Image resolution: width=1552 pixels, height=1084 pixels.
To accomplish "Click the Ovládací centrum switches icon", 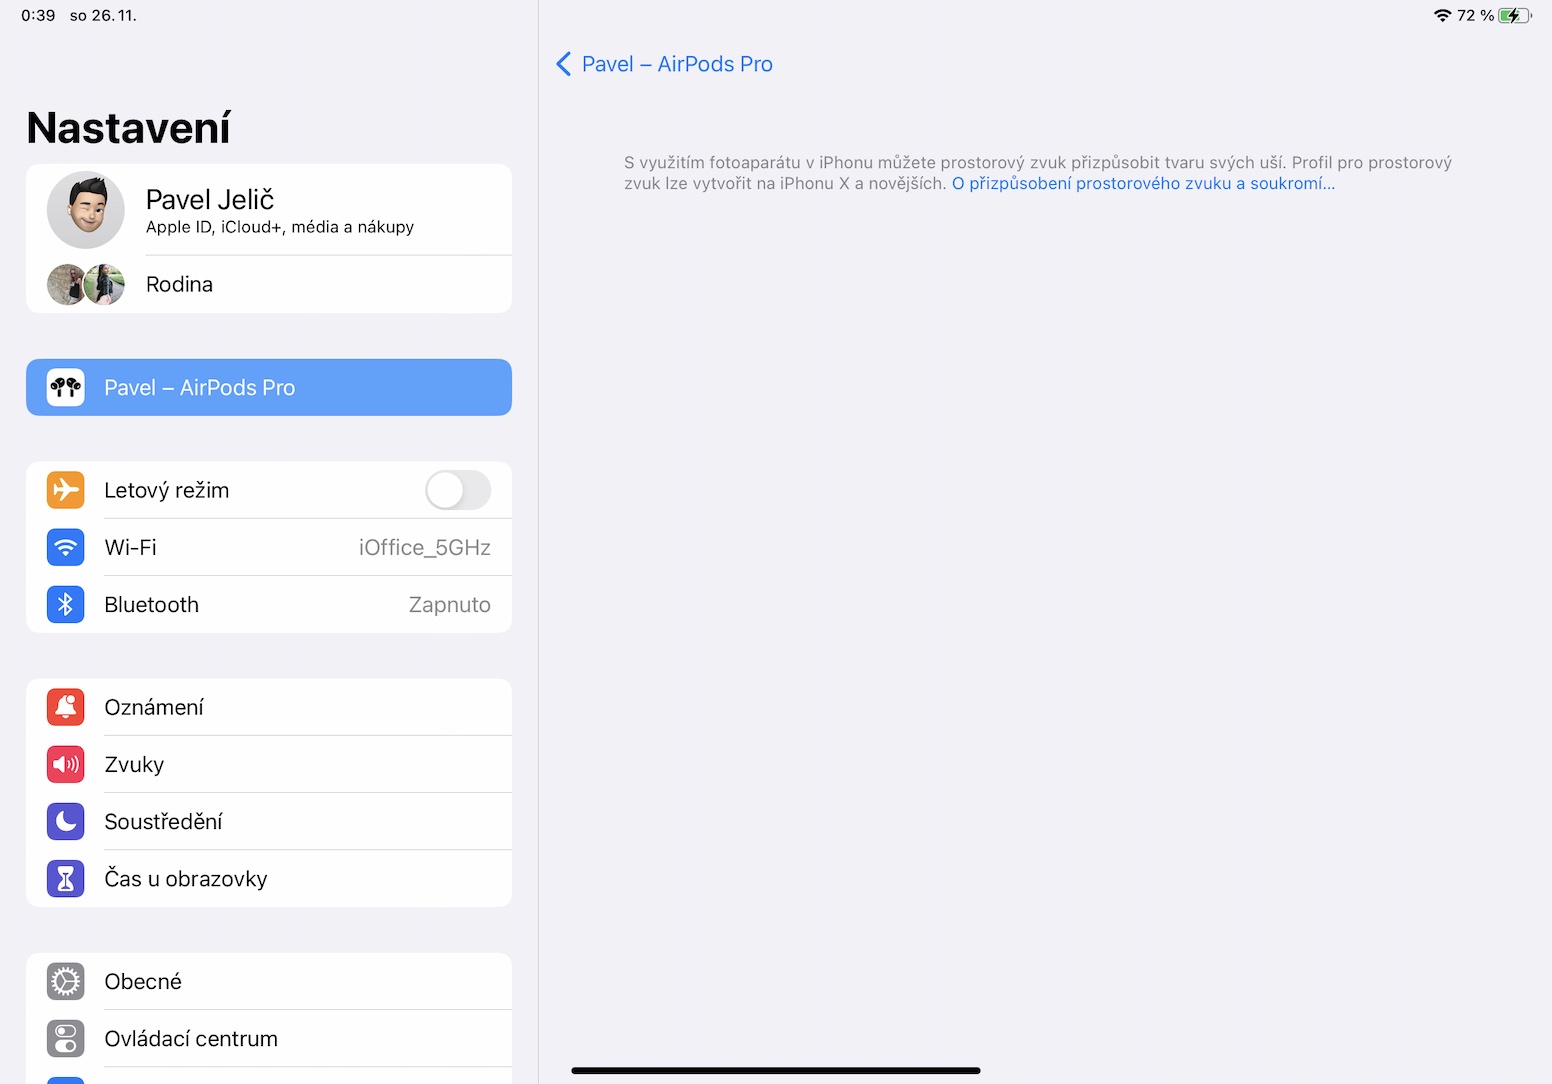I will [x=66, y=1038].
